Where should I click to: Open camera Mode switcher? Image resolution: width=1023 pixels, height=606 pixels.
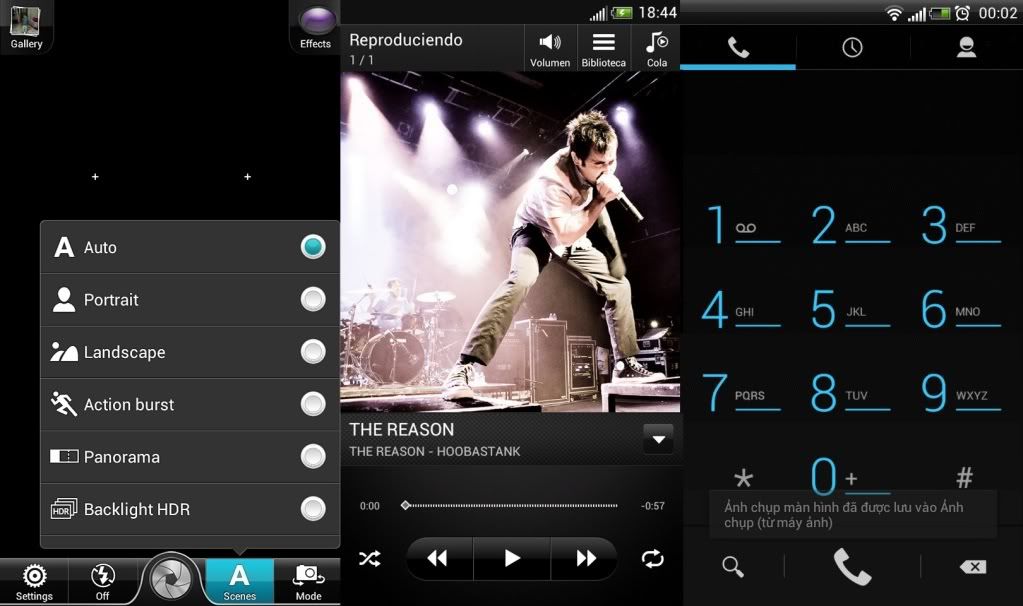308,582
